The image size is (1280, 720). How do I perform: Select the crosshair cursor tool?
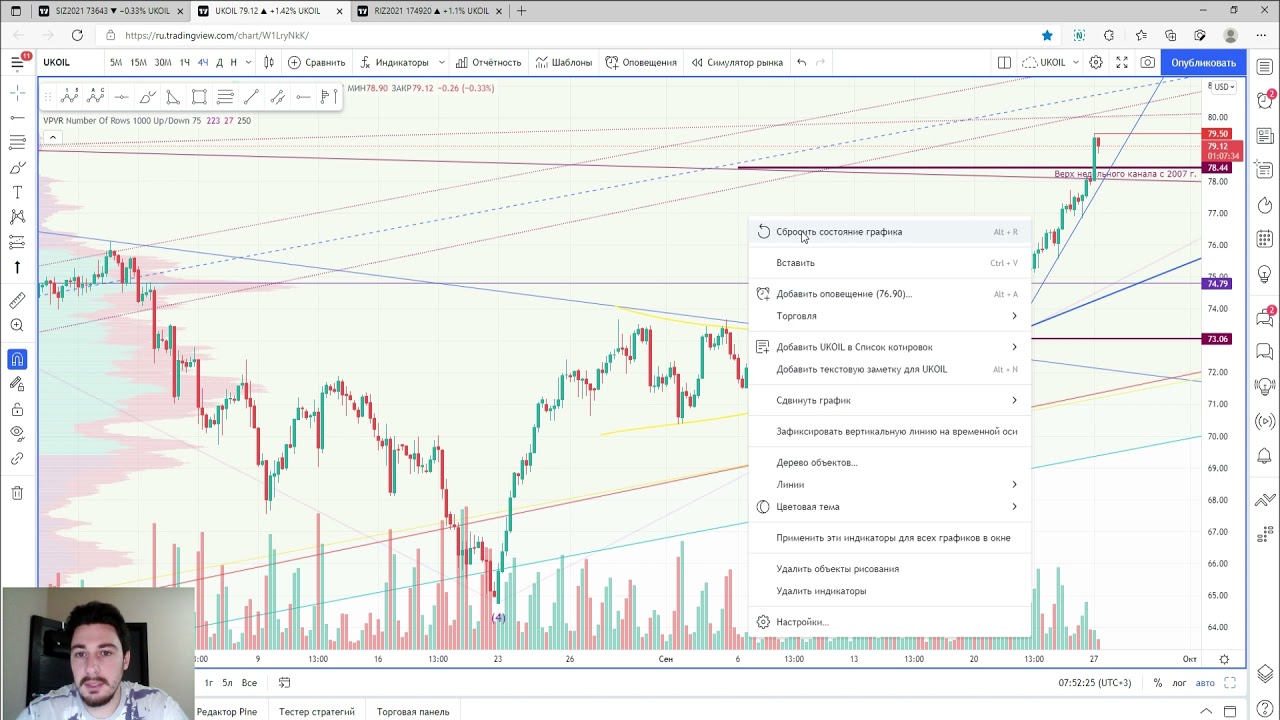17,92
